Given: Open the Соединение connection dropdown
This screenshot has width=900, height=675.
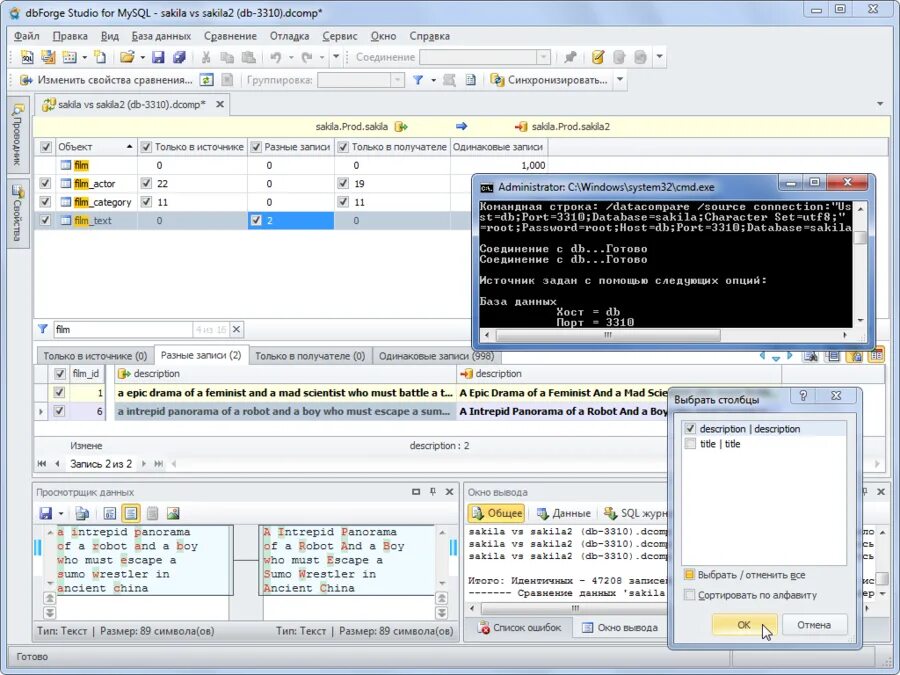Looking at the screenshot, I should coord(543,57).
